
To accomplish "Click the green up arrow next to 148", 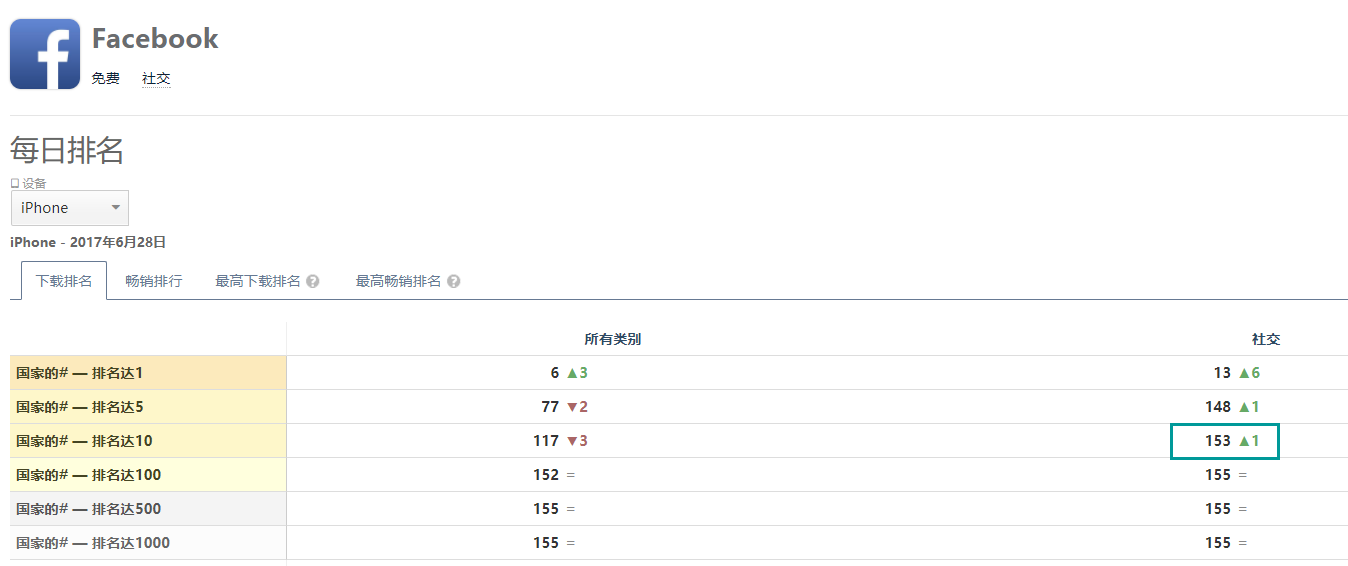I will point(1245,407).
